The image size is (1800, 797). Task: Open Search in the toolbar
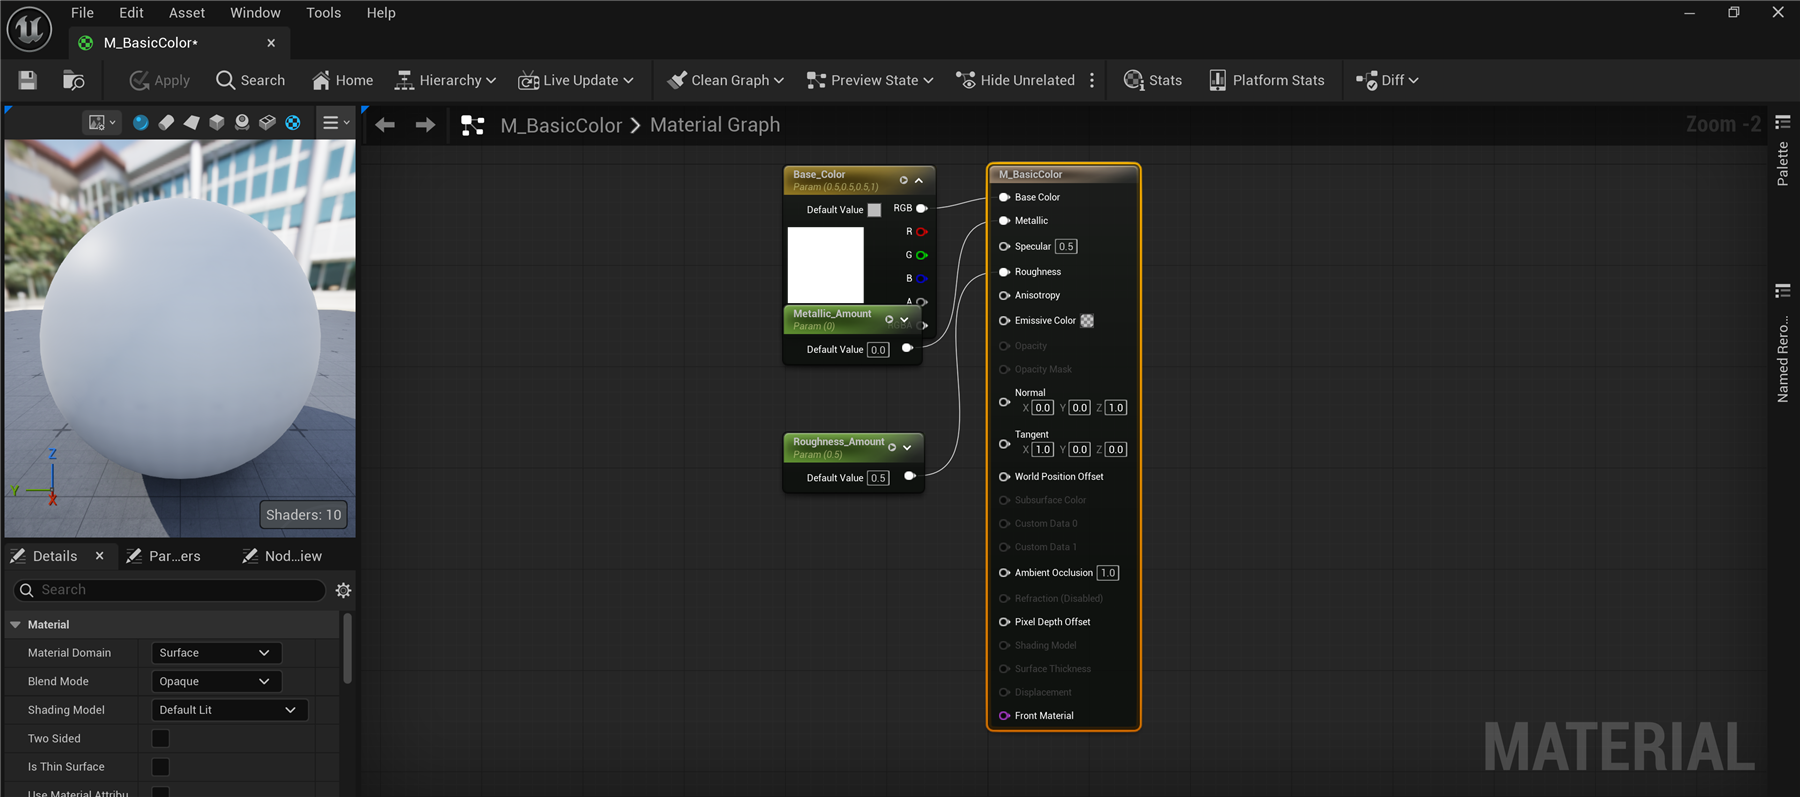[x=251, y=80]
